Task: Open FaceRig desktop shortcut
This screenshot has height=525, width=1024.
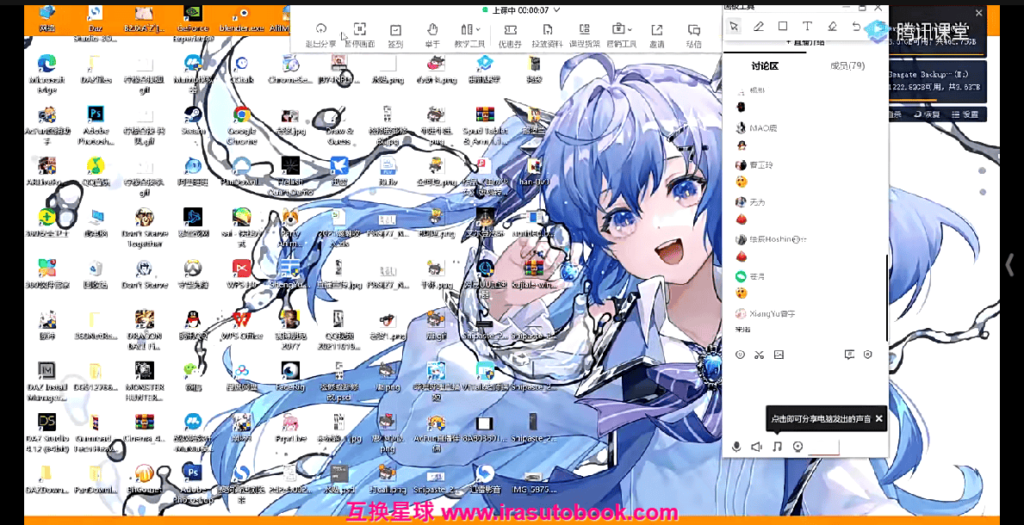Action: tap(291, 376)
